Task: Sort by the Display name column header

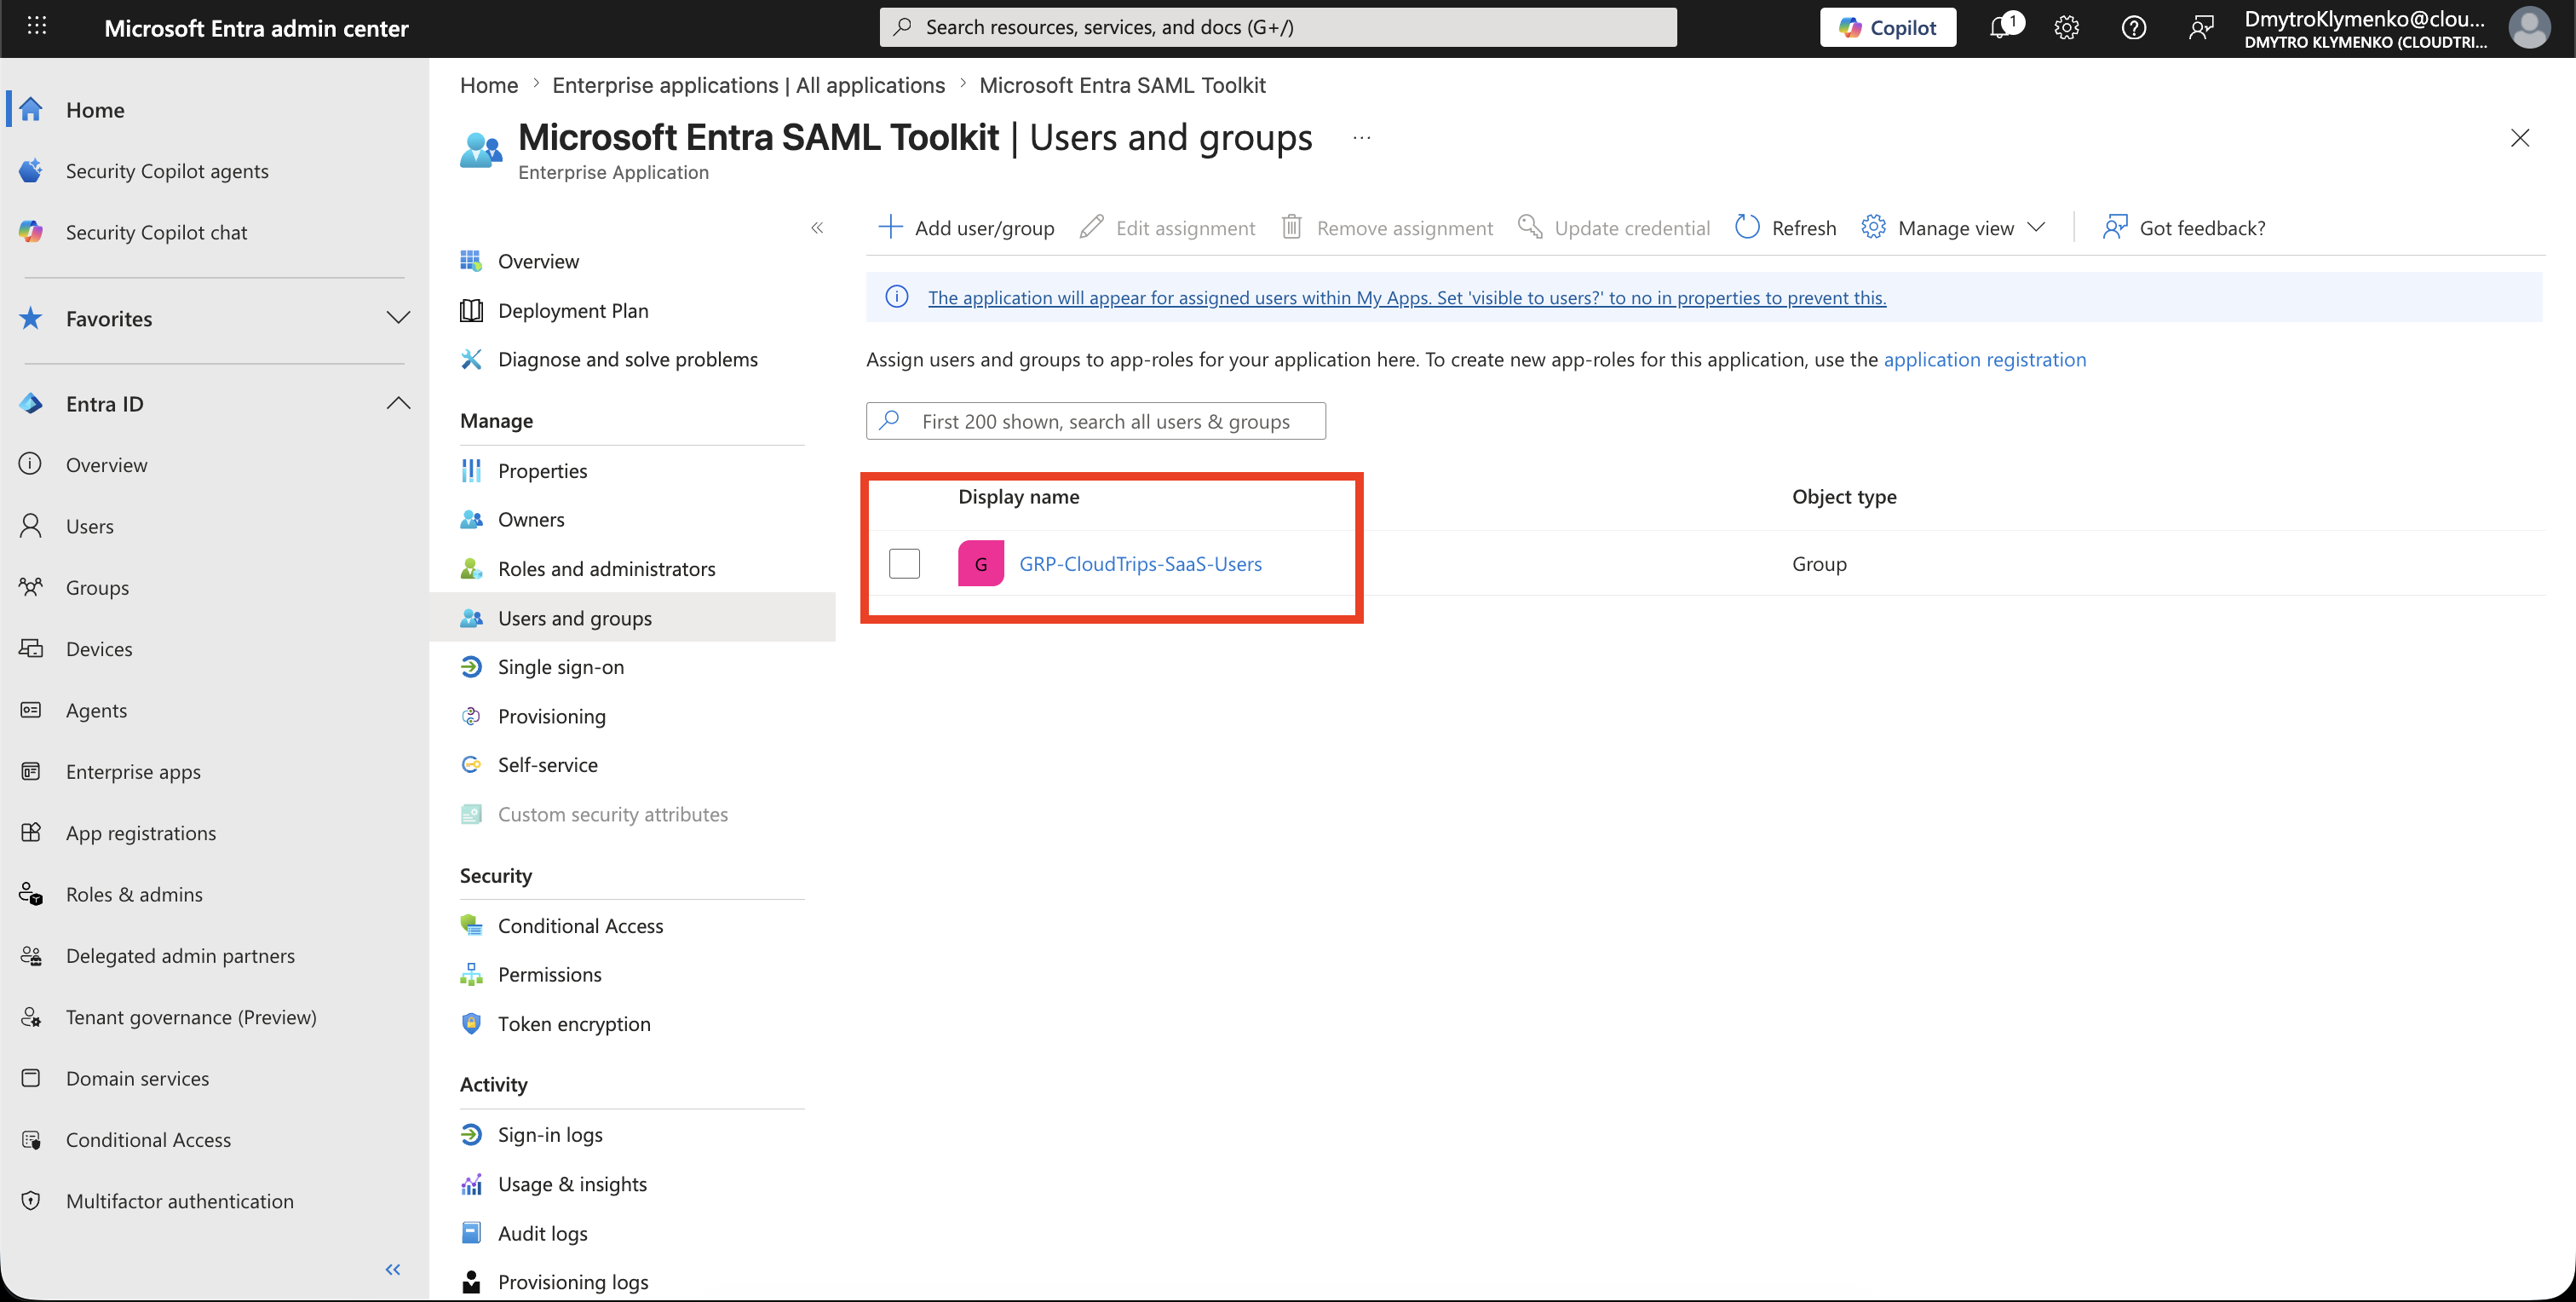Action: coord(1018,496)
